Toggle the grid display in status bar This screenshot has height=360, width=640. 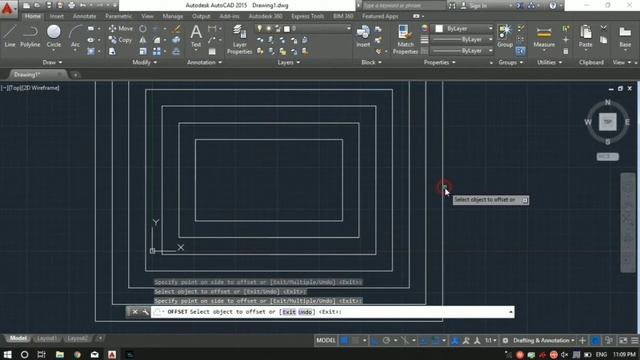coord(344,340)
